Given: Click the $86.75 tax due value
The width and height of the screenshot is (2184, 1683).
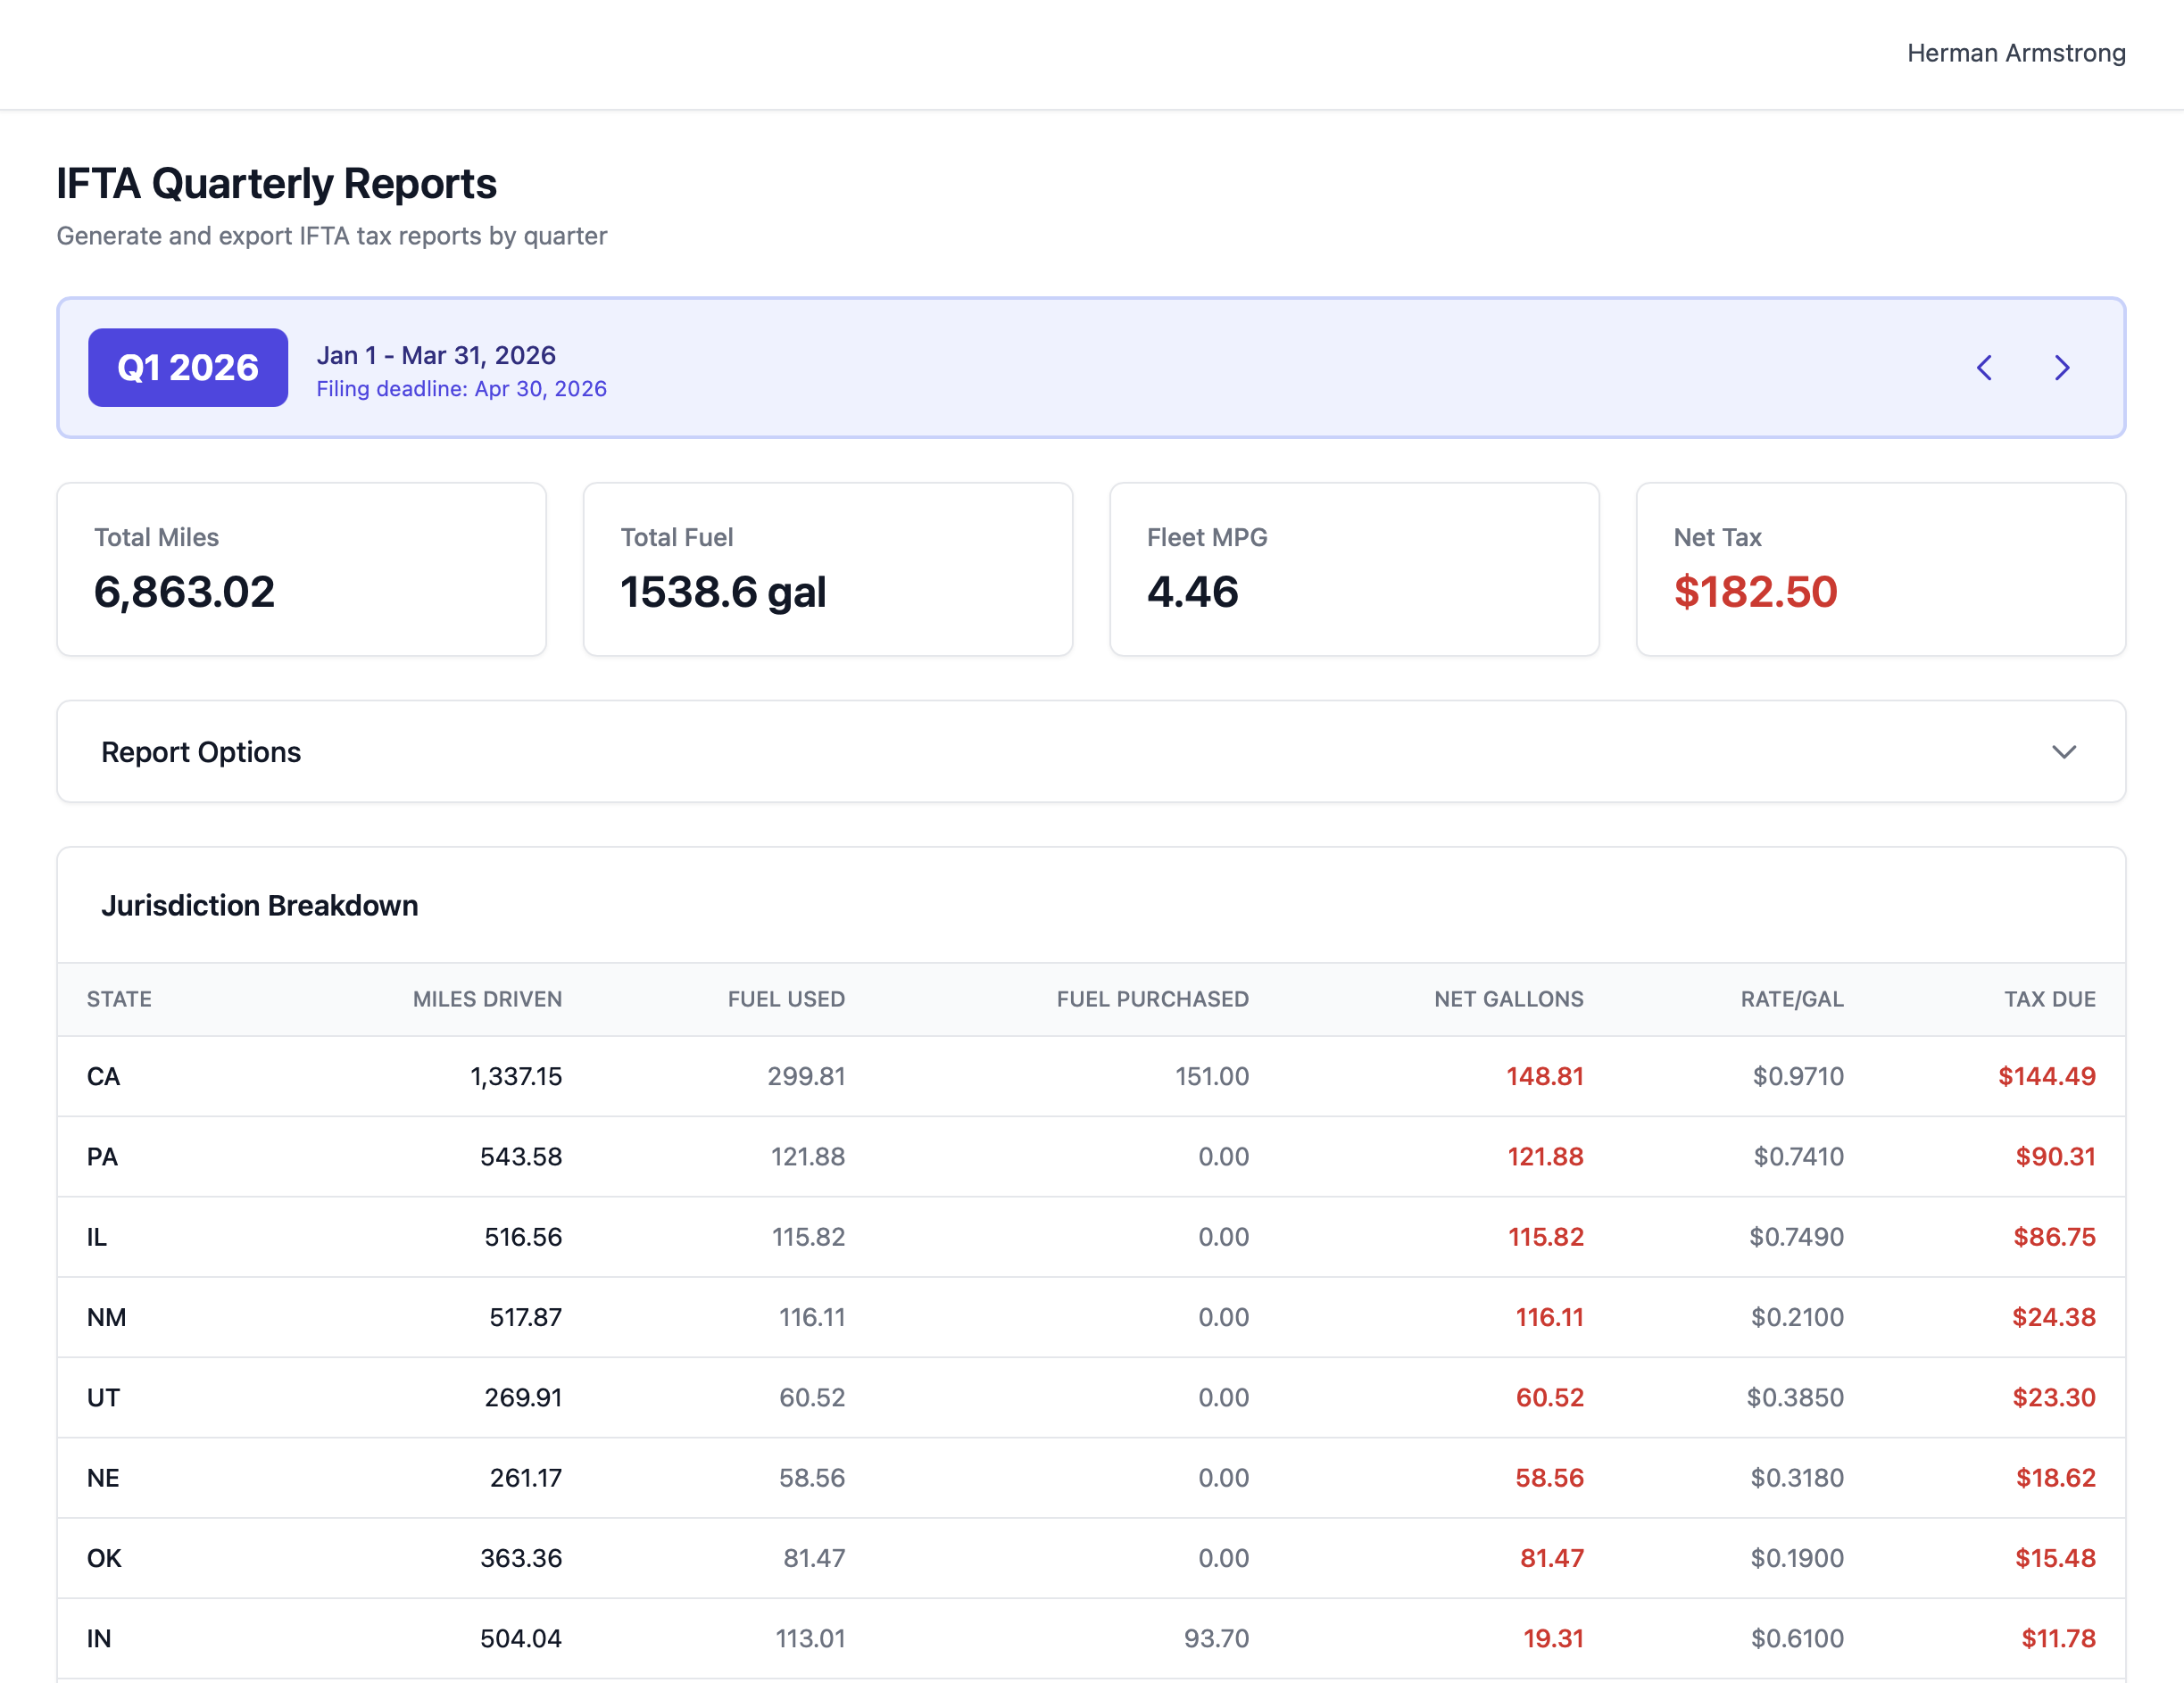Looking at the screenshot, I should pyautogui.click(x=2054, y=1237).
